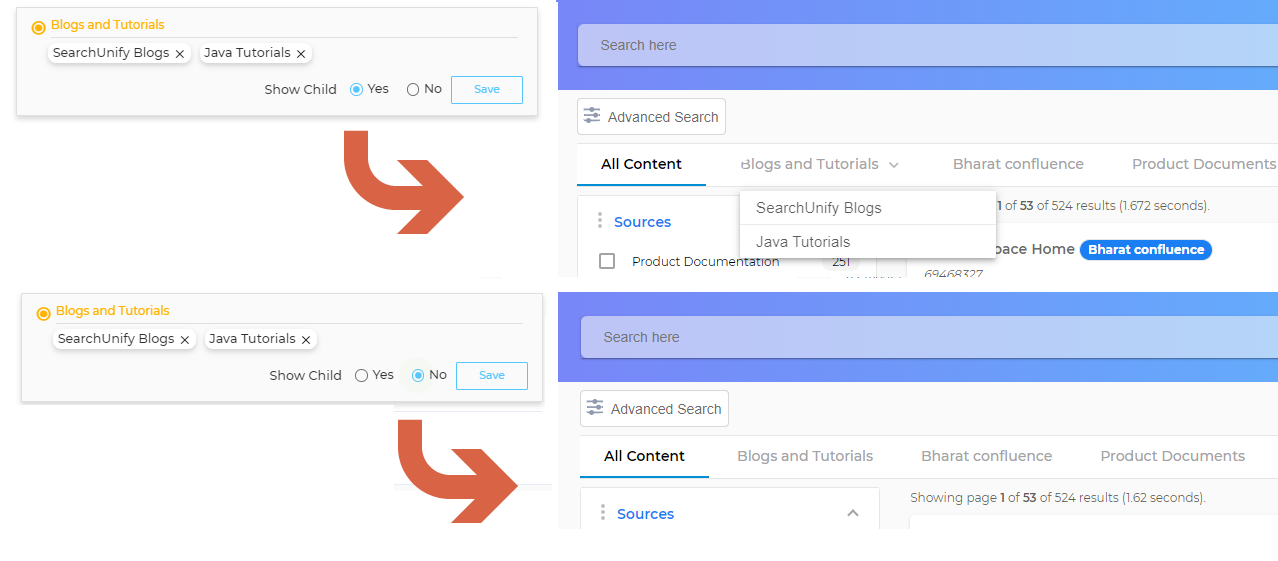Screen dimensions: 1278x561
Task: Click the dots handle beside top Sources
Action: pyautogui.click(x=600, y=221)
